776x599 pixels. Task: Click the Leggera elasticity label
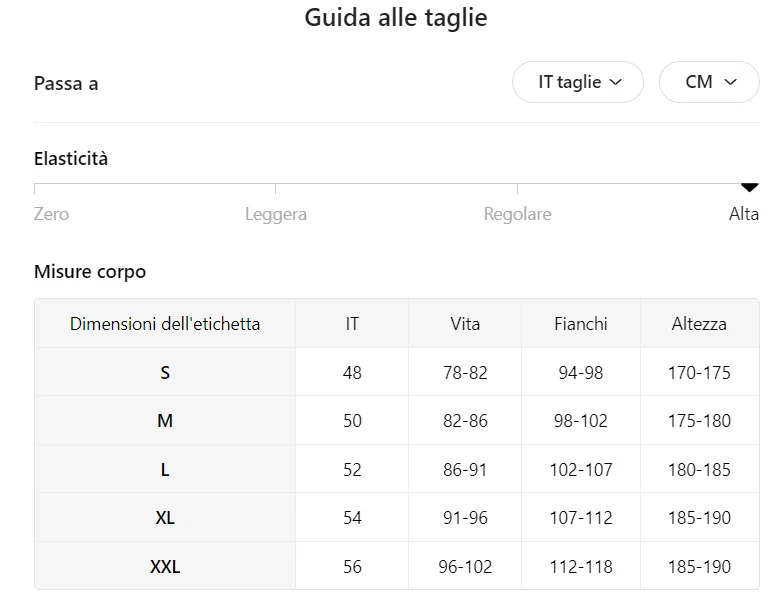point(275,214)
